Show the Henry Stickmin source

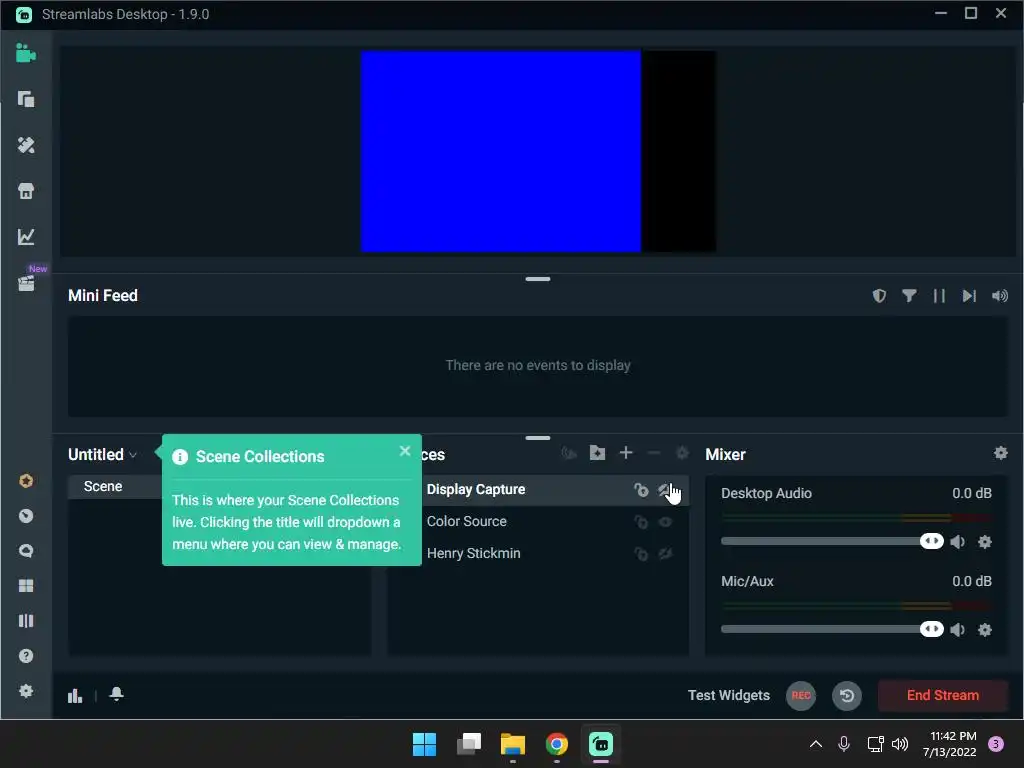(x=665, y=554)
